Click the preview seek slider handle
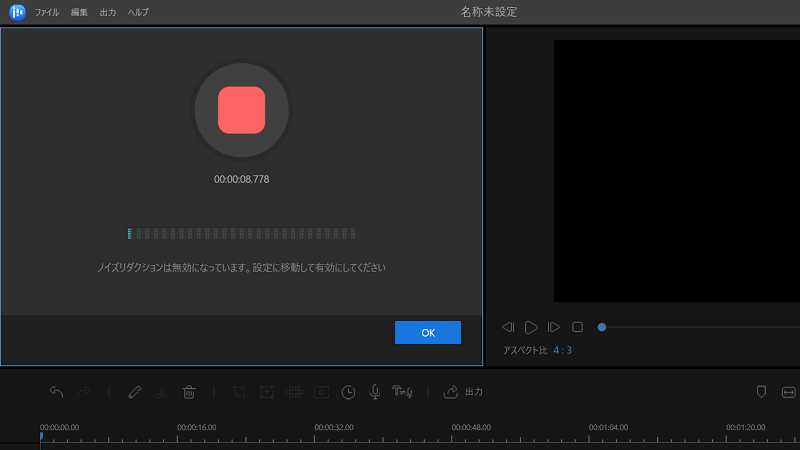Viewport: 800px width, 450px height. click(x=602, y=327)
